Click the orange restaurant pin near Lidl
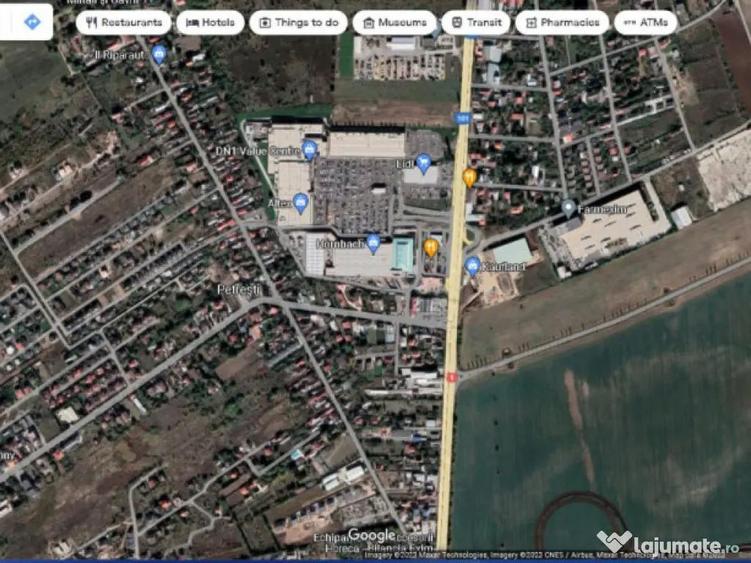 pos(469,178)
